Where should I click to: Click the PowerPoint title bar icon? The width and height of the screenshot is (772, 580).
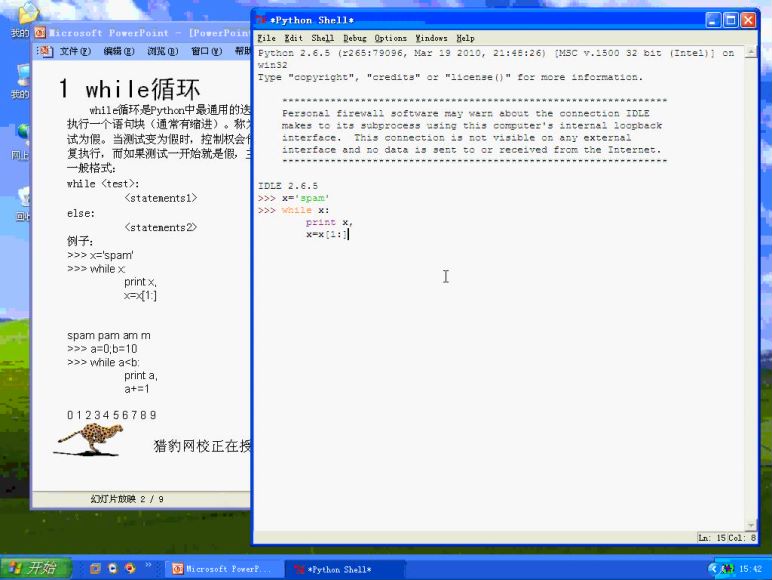coord(40,33)
